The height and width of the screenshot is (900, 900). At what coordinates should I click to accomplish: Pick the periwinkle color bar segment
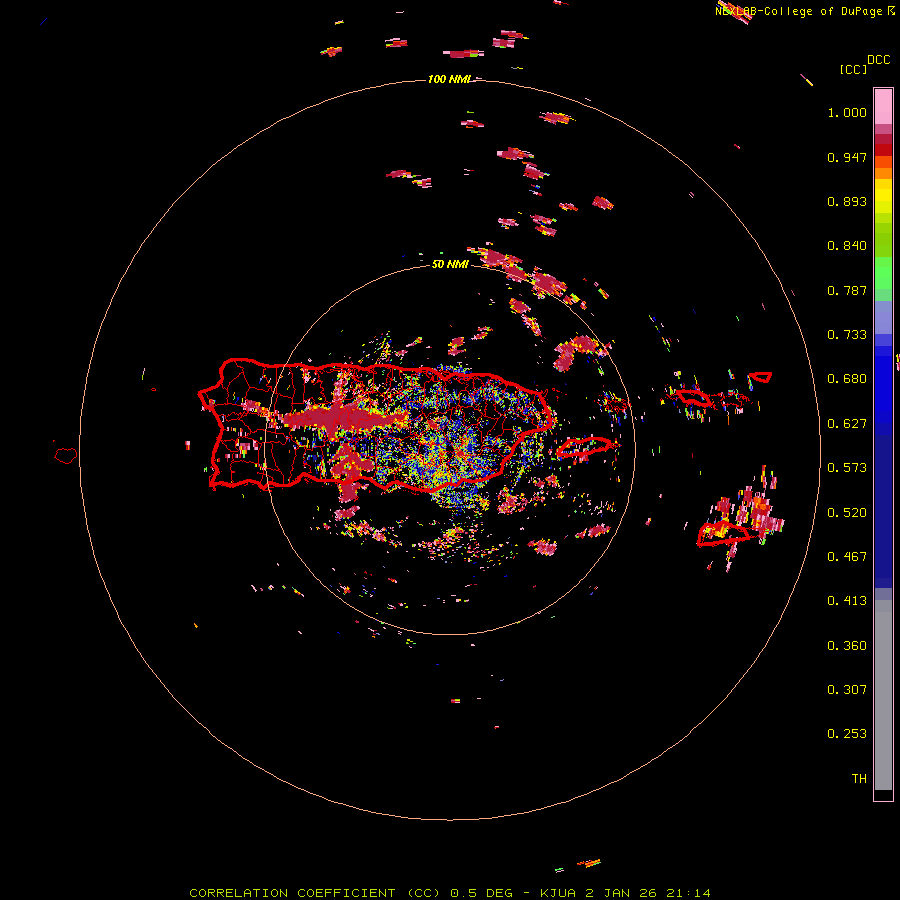883,318
